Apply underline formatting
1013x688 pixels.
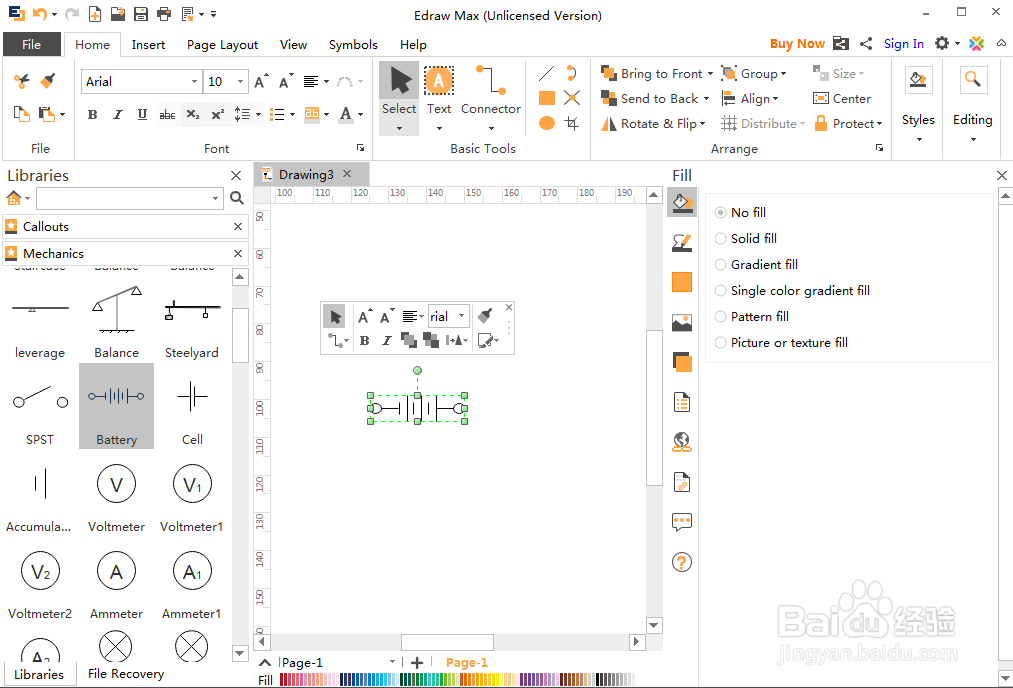(142, 114)
